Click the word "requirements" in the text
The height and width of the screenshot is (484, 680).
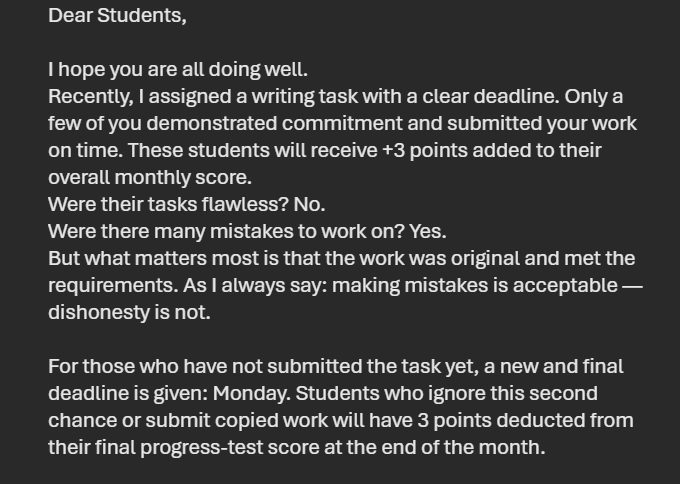click(113, 285)
